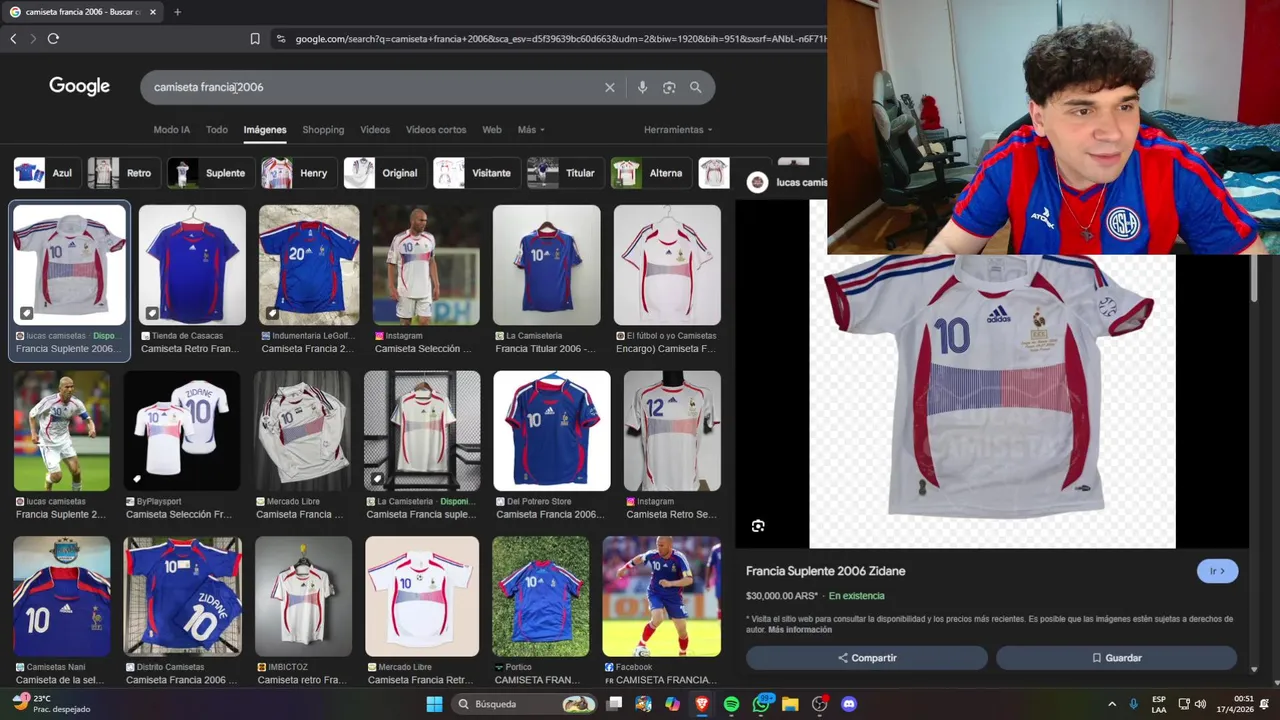The image size is (1280, 720).
Task: Apply the Titular filter chip
Action: (564, 173)
